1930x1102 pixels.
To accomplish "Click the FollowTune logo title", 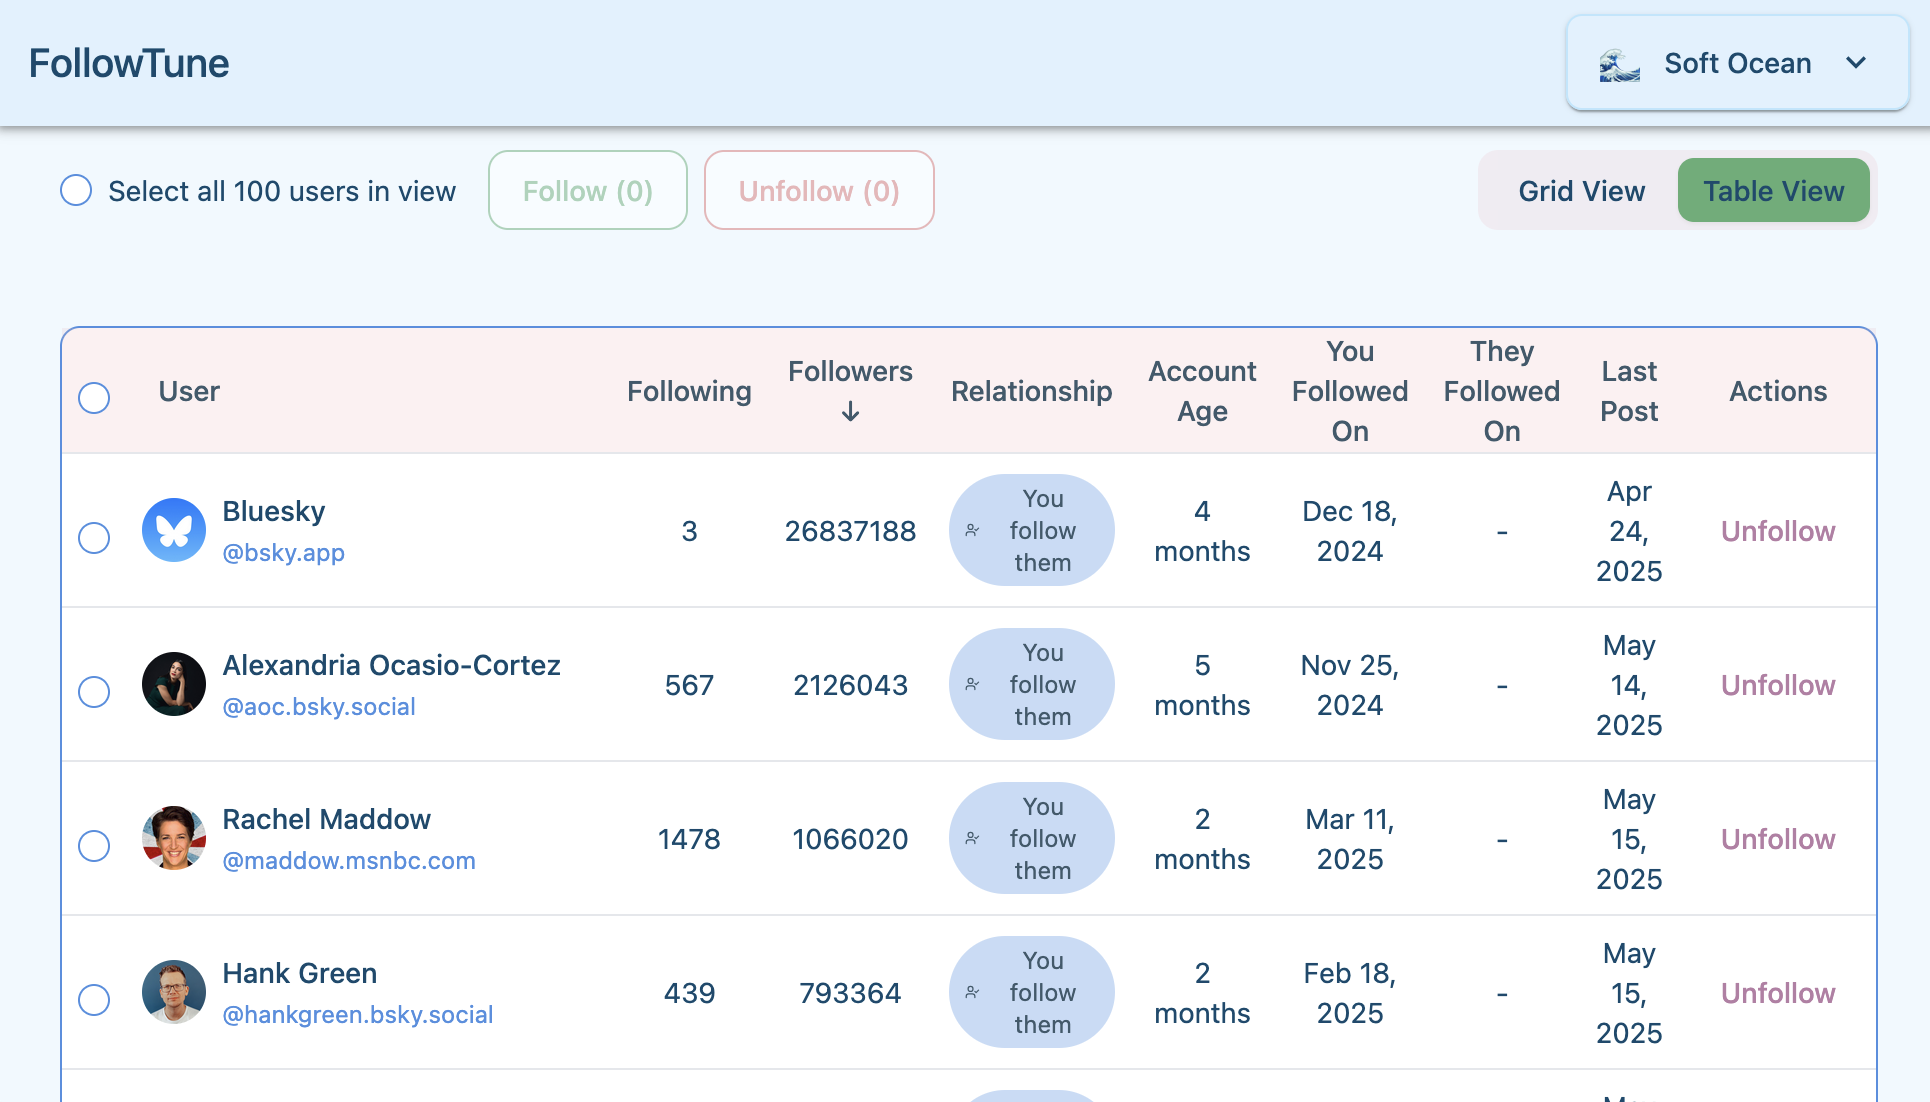I will pos(129,63).
